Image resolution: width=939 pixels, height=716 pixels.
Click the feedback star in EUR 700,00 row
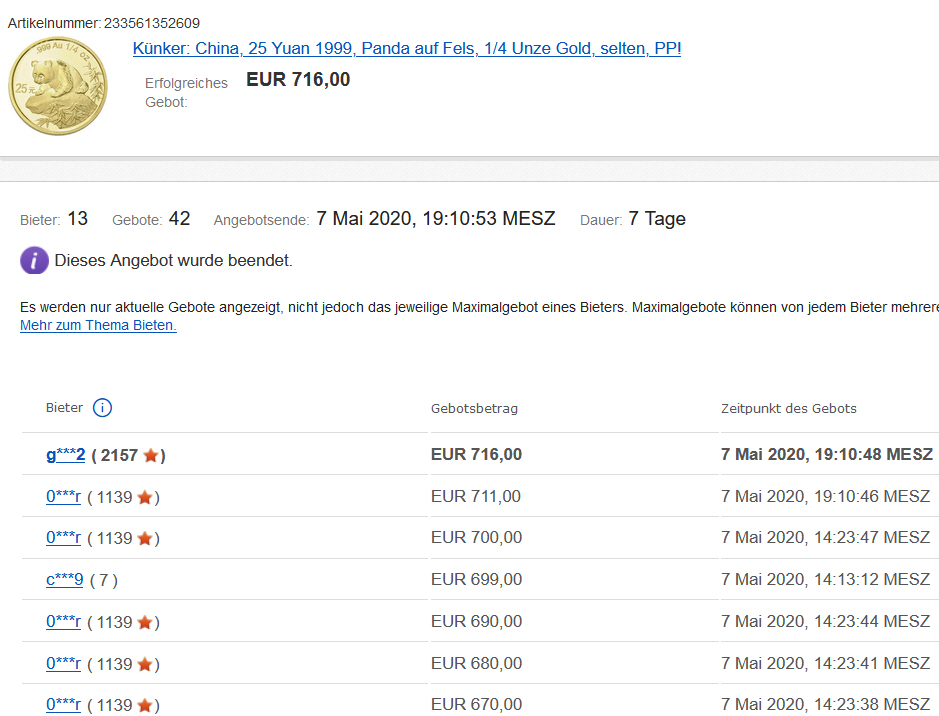(144, 539)
